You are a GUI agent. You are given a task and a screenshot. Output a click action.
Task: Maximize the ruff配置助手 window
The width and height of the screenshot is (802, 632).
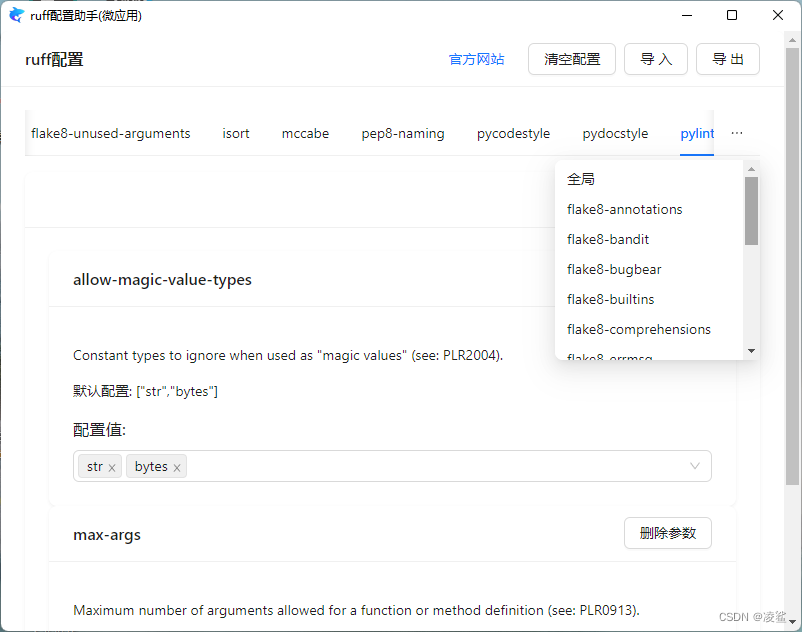click(732, 15)
